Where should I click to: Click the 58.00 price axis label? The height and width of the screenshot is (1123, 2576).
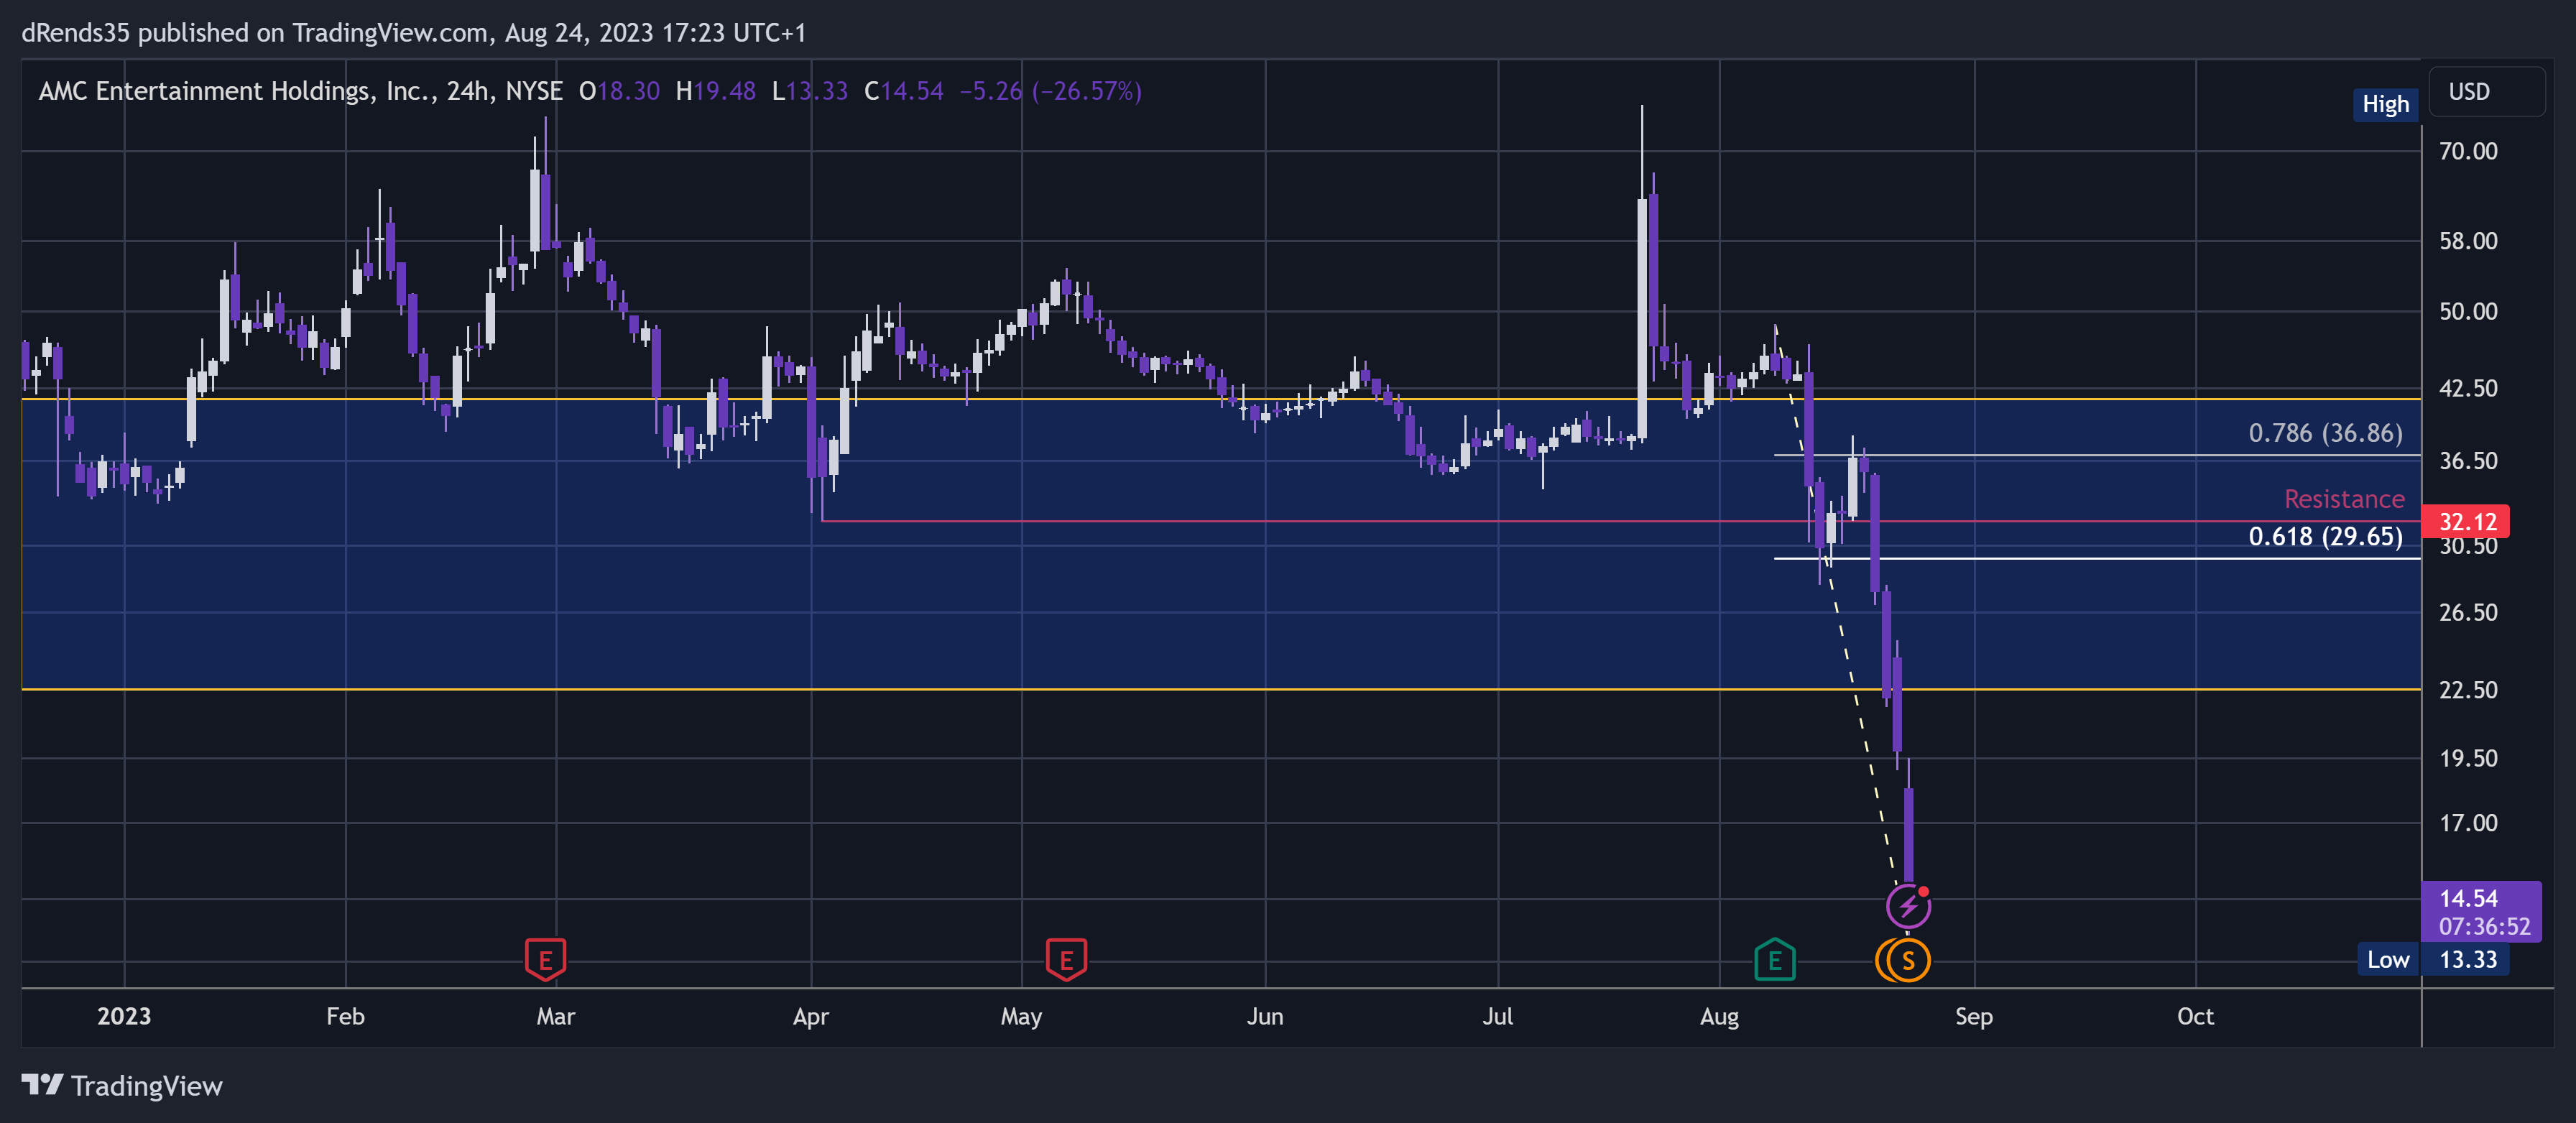point(2467,241)
